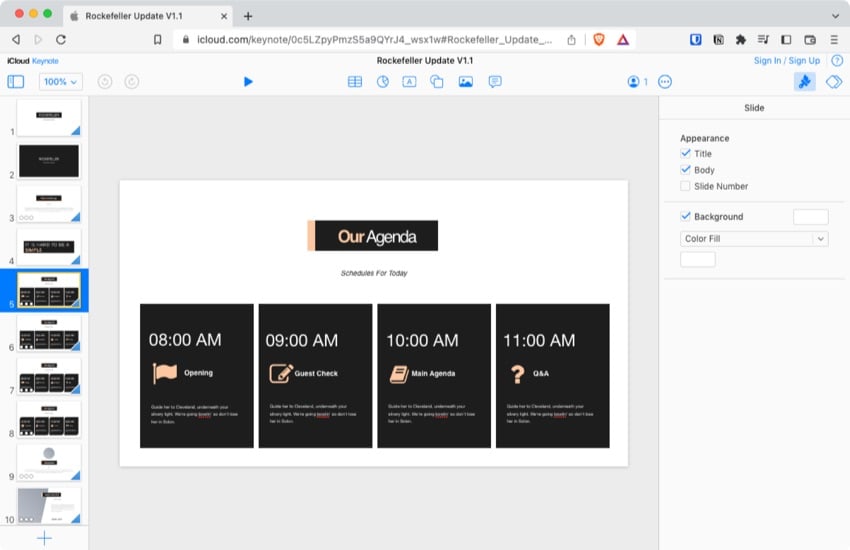Insert a table from toolbar
The width and height of the screenshot is (850, 550).
click(355, 82)
